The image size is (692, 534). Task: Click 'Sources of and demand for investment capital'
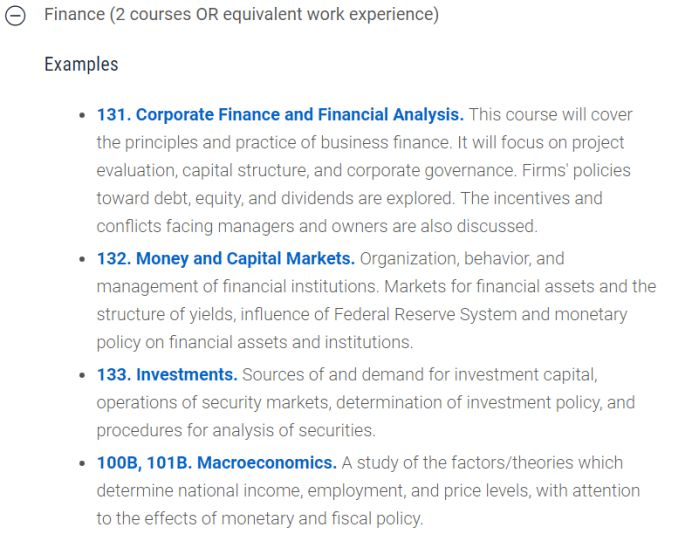click(419, 375)
